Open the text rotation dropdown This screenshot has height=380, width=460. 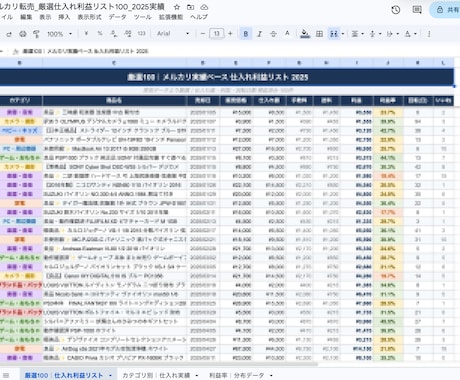pyautogui.click(x=410, y=34)
